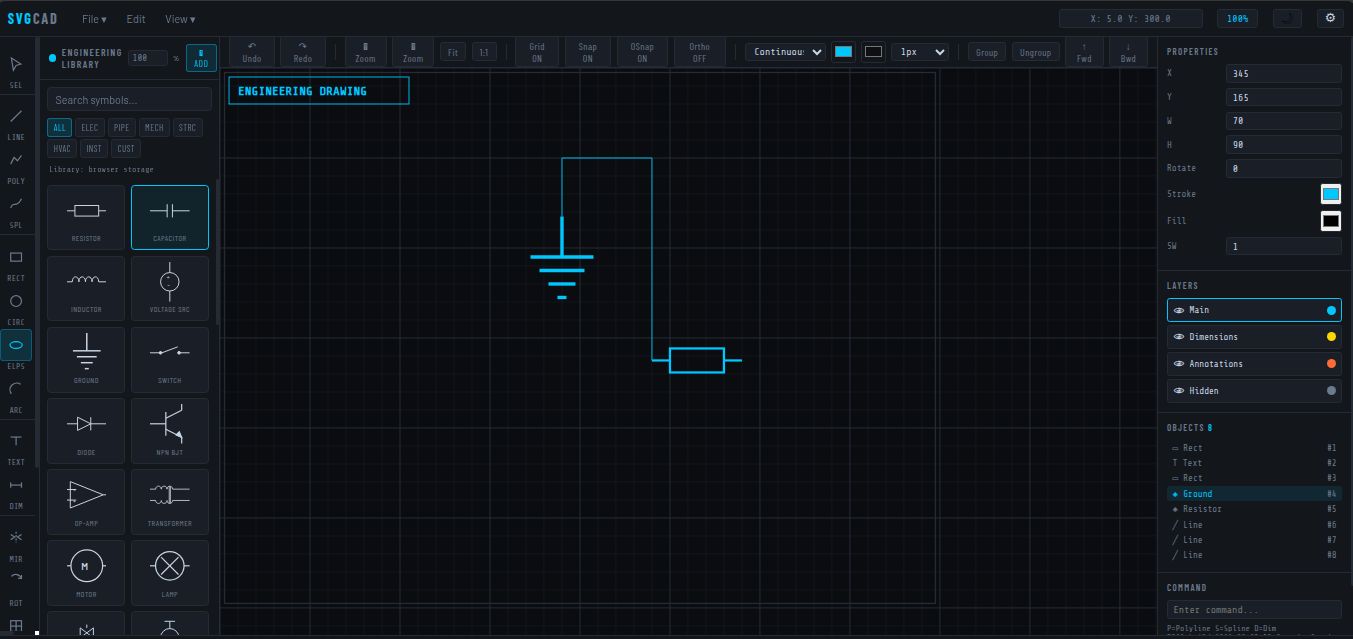Pick the Diode library symbol

[86, 430]
